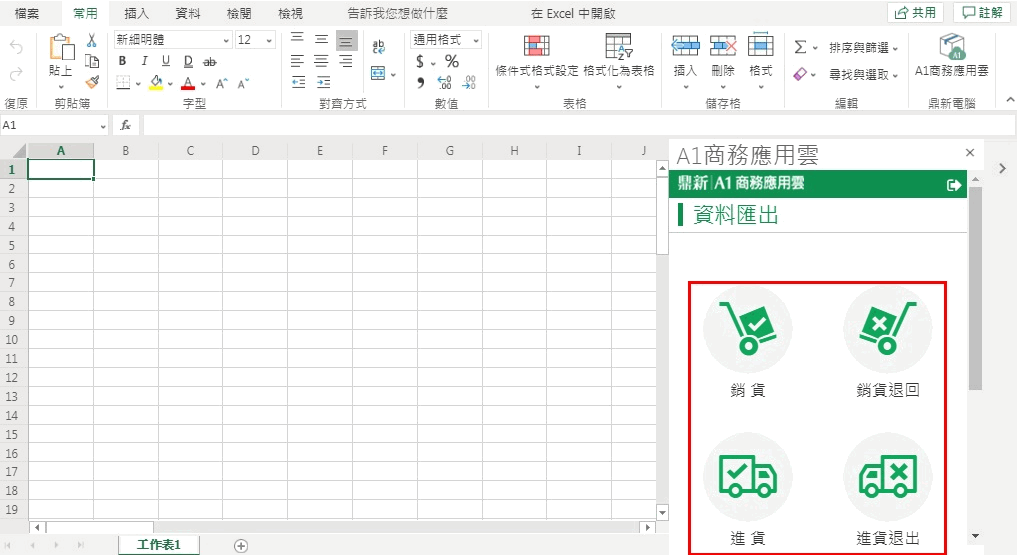Increase decimal places
Image resolution: width=1017 pixels, height=557 pixels.
(x=444, y=82)
